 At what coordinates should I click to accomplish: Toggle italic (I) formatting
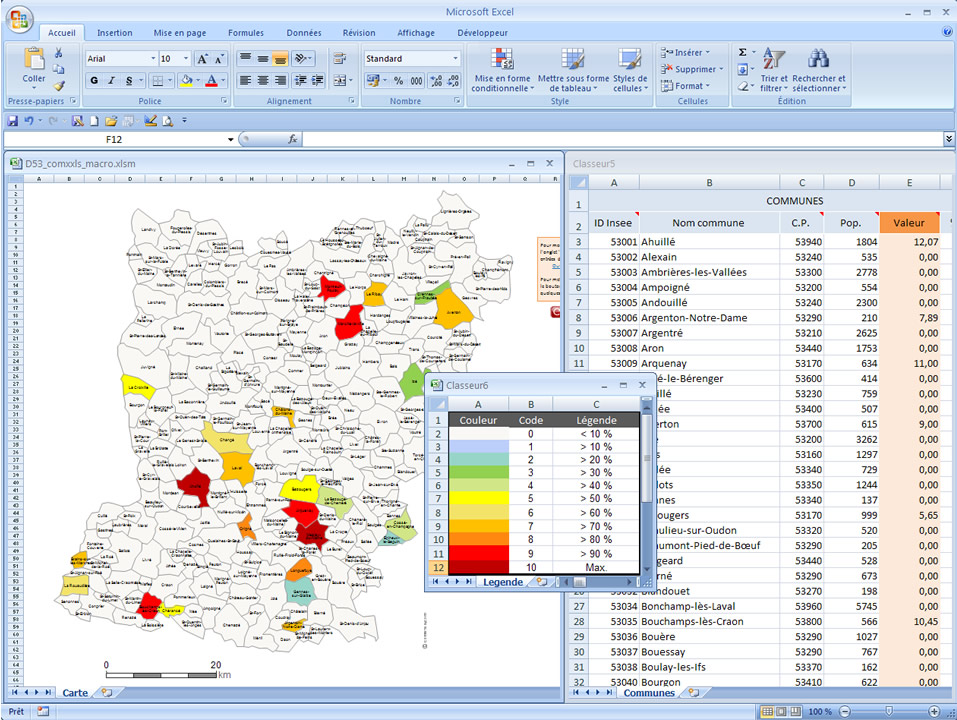[x=111, y=80]
